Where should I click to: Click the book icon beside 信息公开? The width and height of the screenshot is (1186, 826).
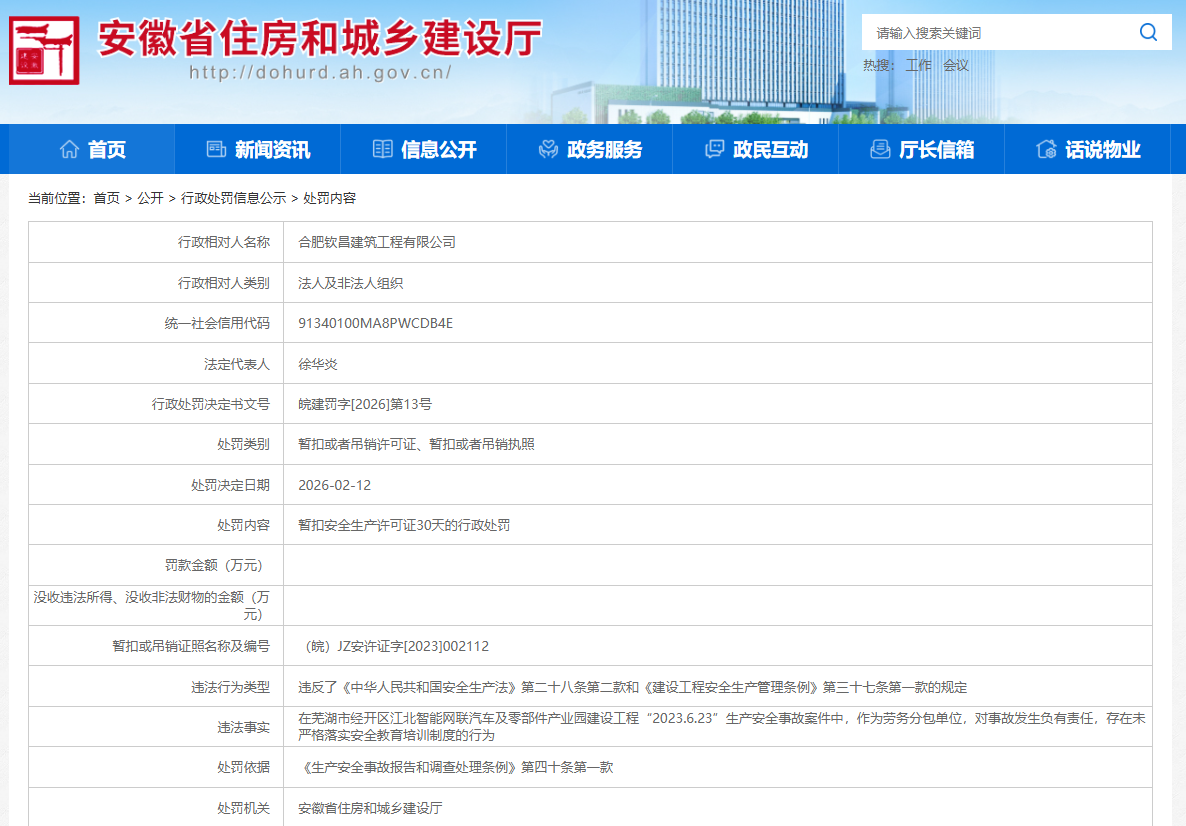(382, 149)
